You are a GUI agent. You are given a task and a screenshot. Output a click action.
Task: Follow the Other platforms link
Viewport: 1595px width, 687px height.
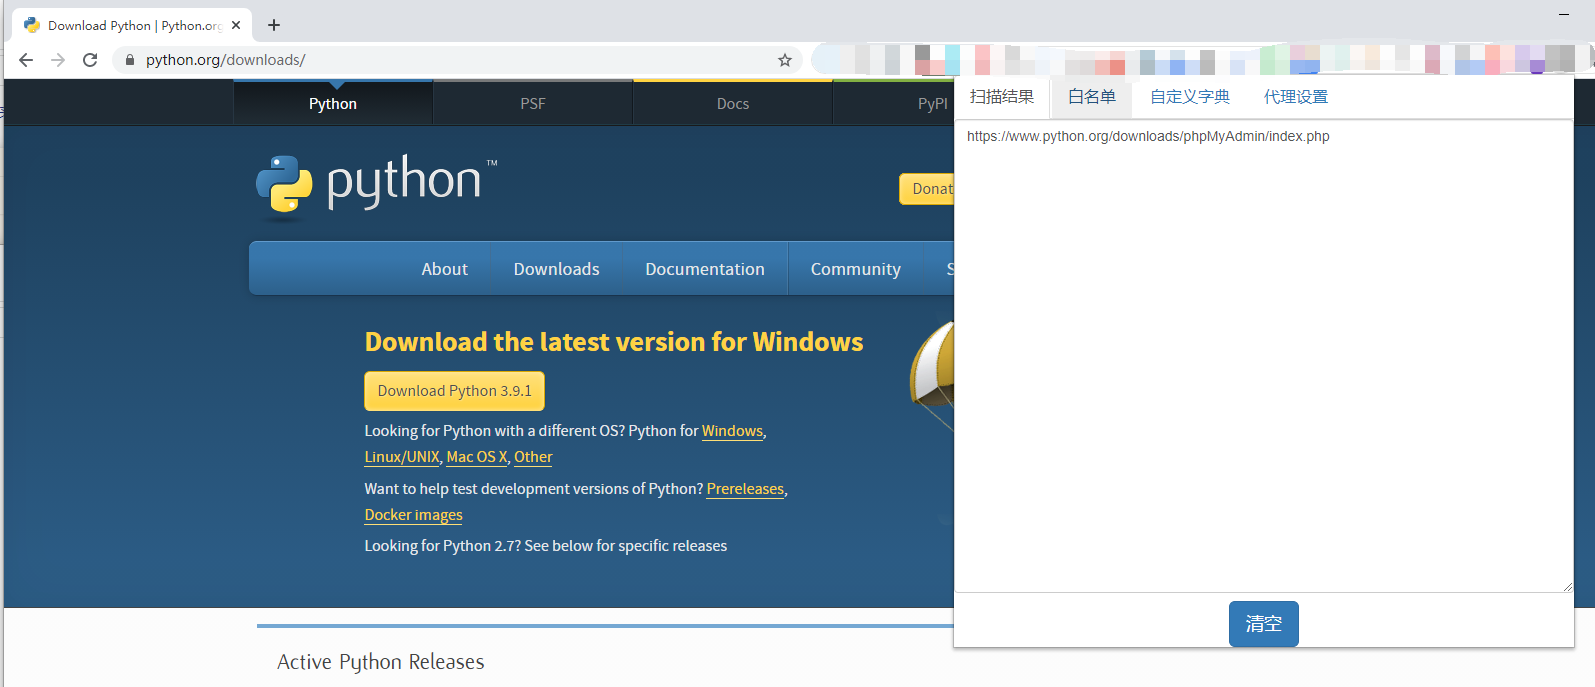pyautogui.click(x=533, y=457)
